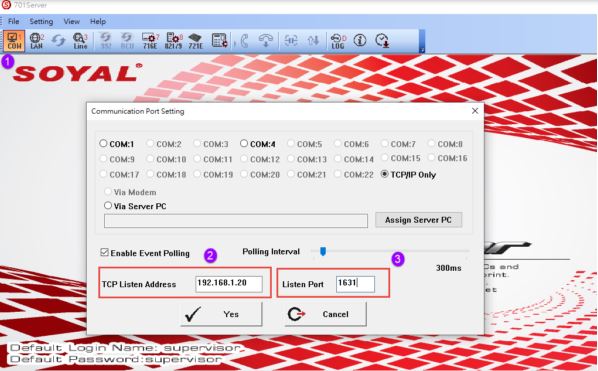The image size is (598, 371).
Task: Toggle the Enable Event Polling checkbox
Action: click(x=104, y=252)
